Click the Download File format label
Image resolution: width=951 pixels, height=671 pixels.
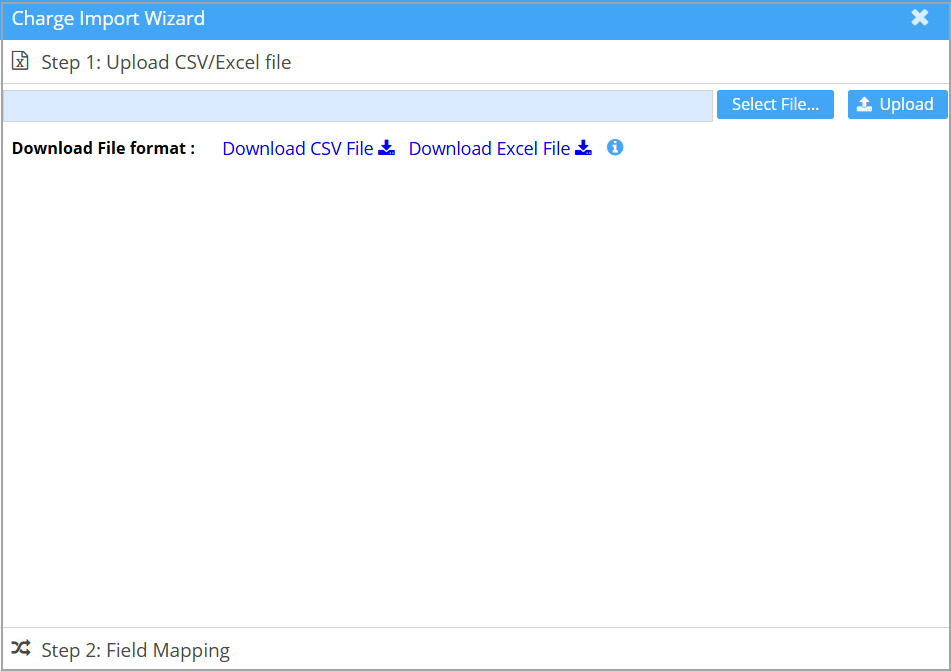[x=103, y=148]
